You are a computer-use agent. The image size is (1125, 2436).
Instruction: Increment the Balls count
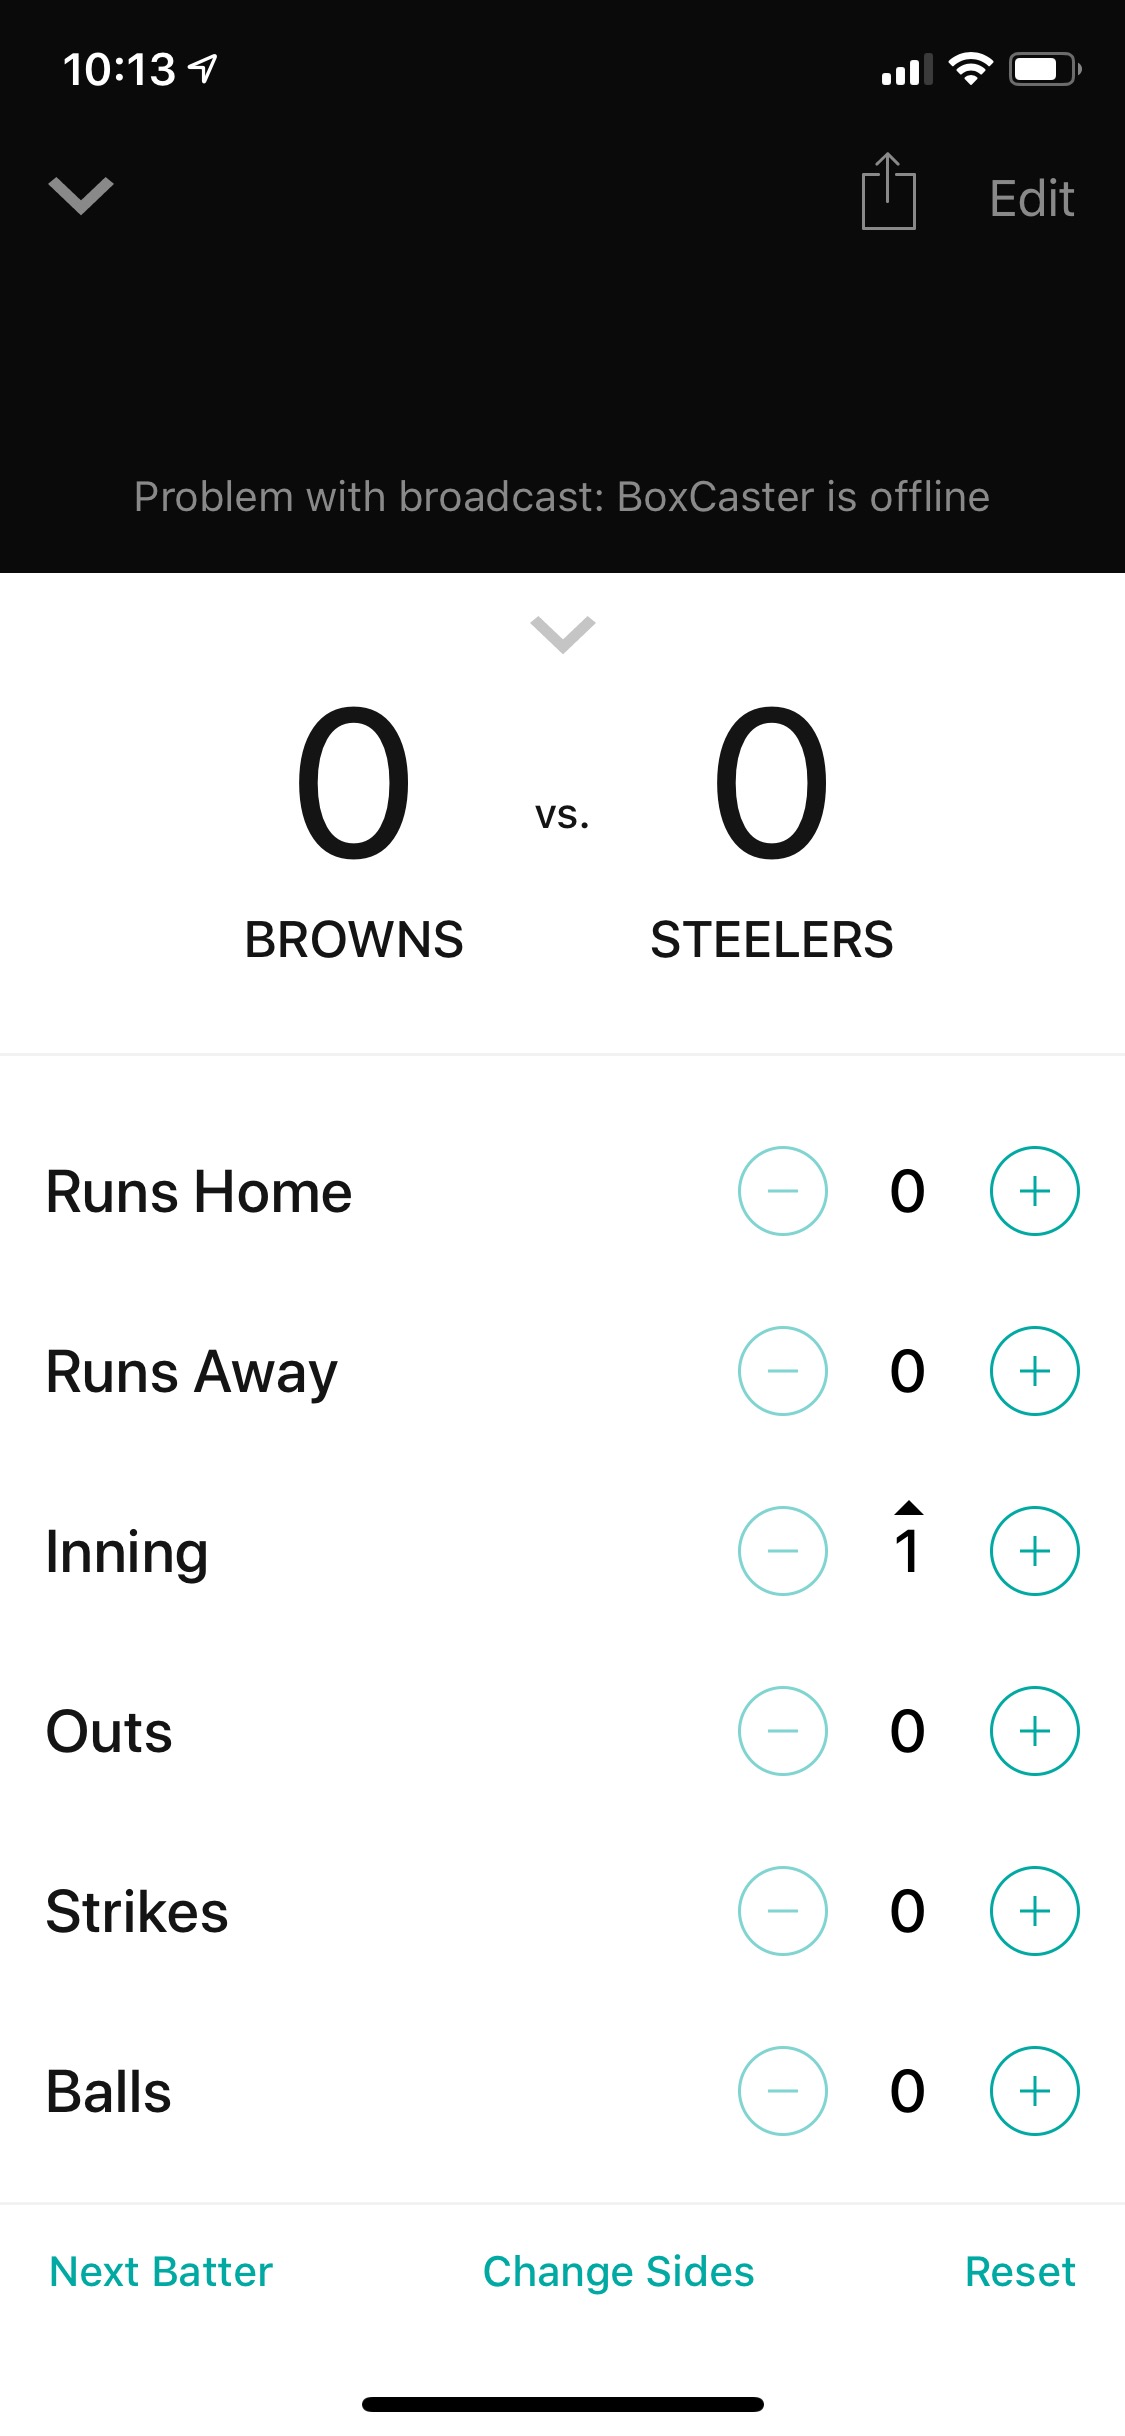point(1034,2091)
